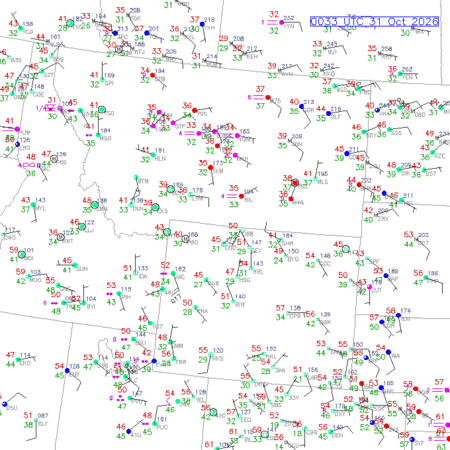Click the MSO station label

105,138
